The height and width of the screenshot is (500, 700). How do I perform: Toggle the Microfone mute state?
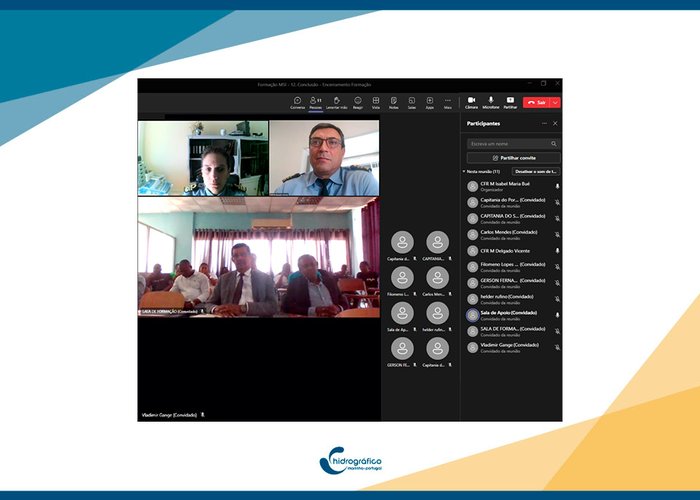[x=490, y=101]
